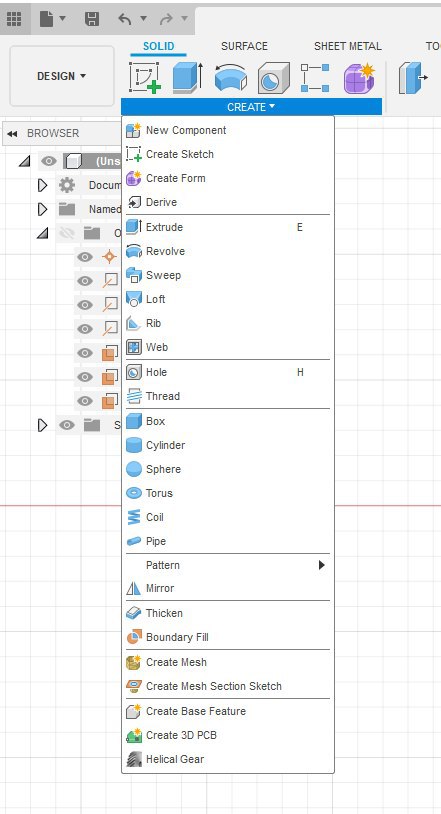
Task: Pick the Thicken command
Action: click(x=228, y=613)
